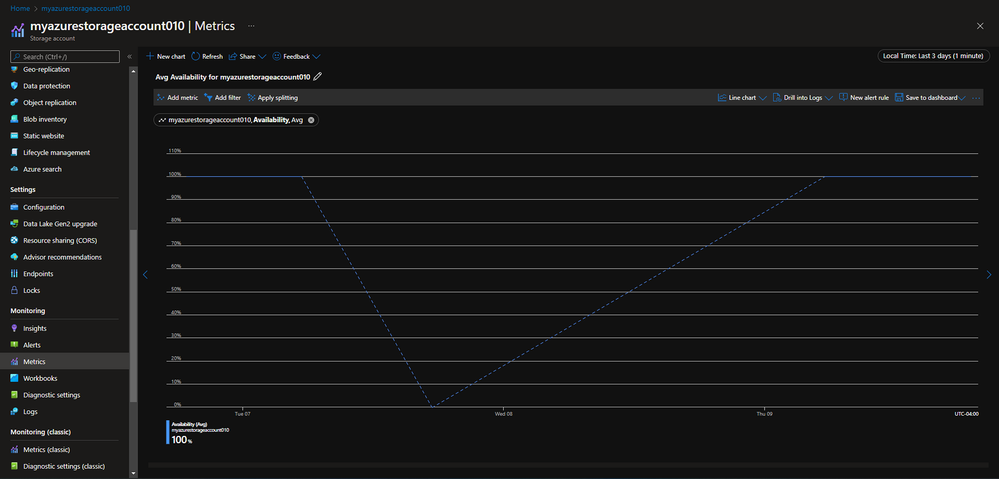Click the Object replication icon
The width and height of the screenshot is (999, 479).
point(15,103)
